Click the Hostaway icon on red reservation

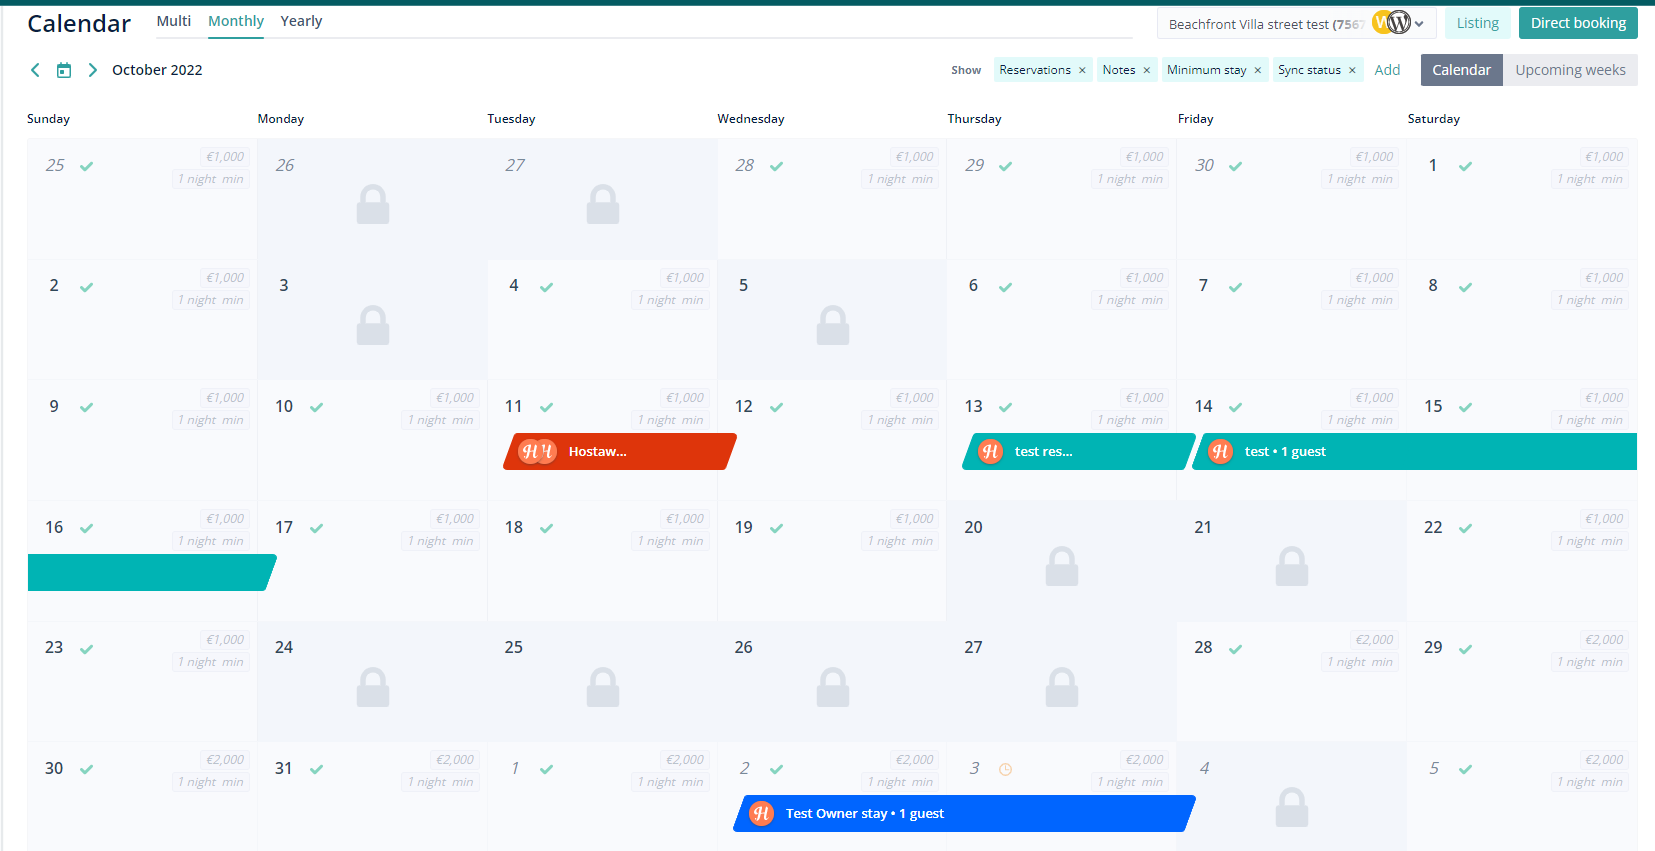pos(537,452)
